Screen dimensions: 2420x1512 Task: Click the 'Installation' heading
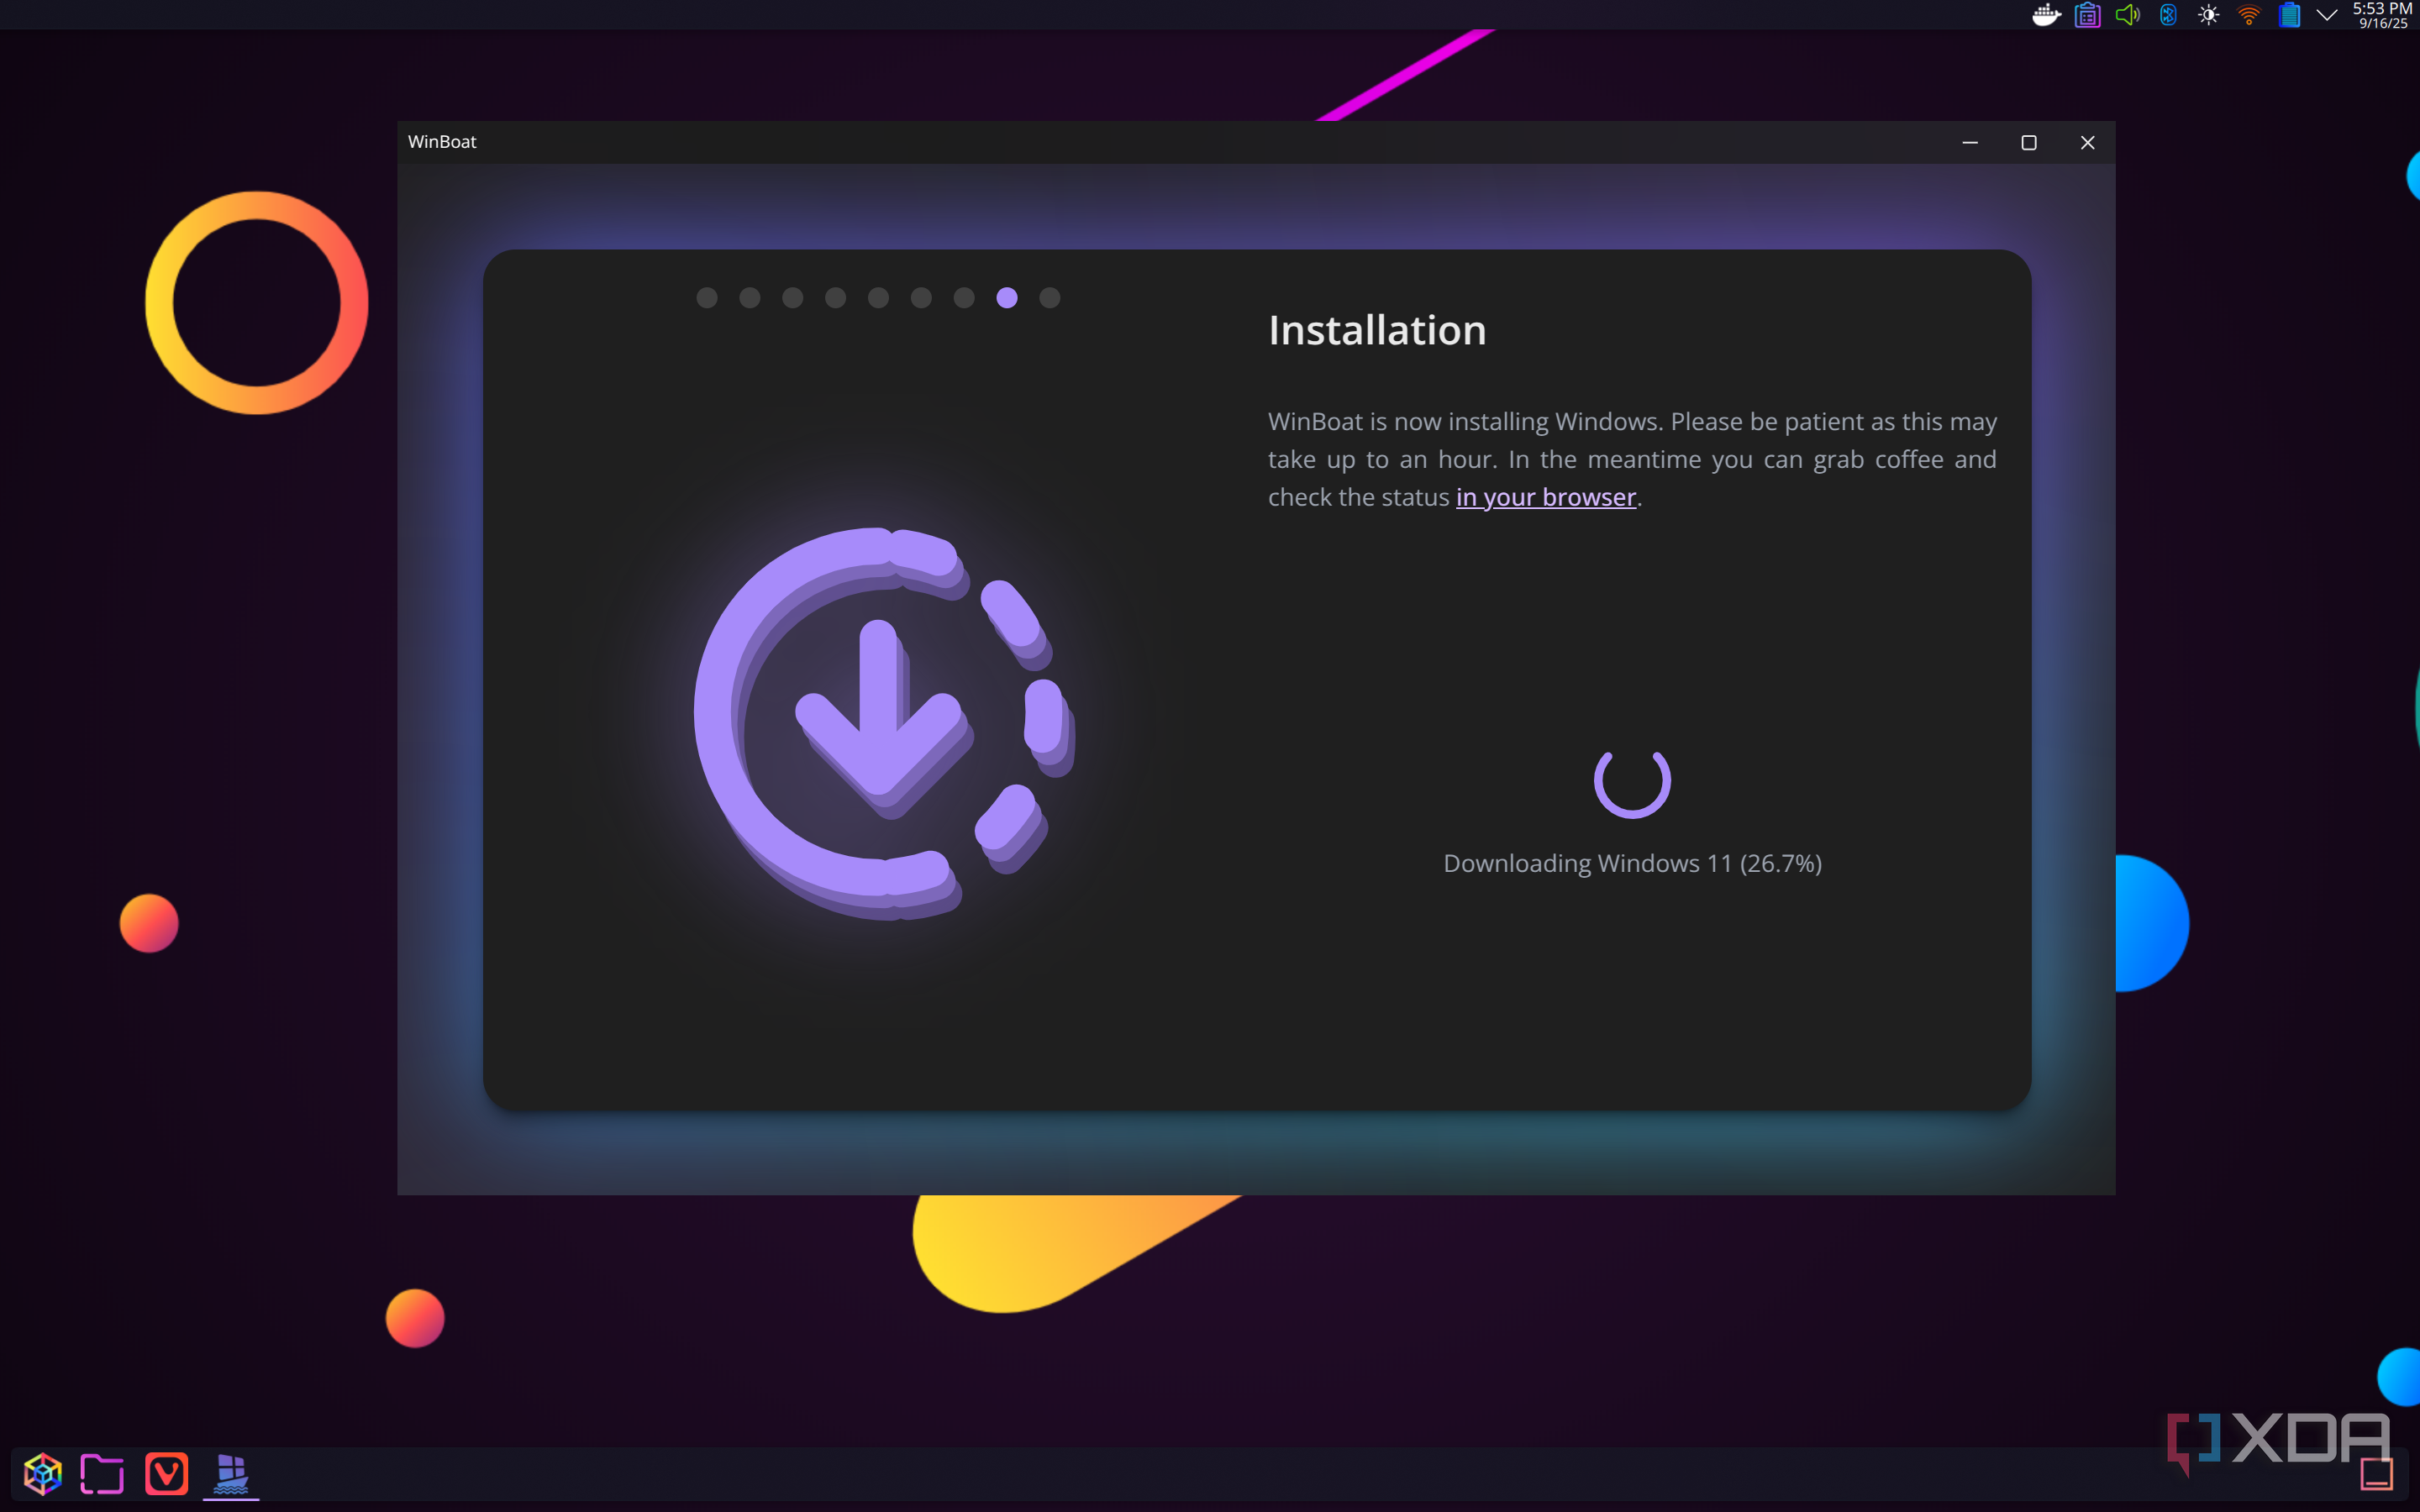pos(1377,331)
